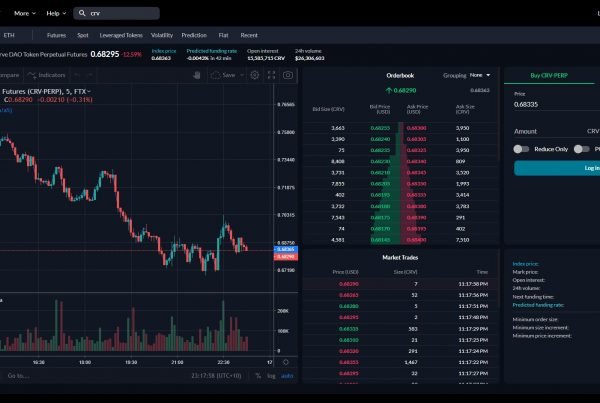Viewport: 600px width, 403px height.
Task: Open the Help dropdown menu
Action: [56, 13]
